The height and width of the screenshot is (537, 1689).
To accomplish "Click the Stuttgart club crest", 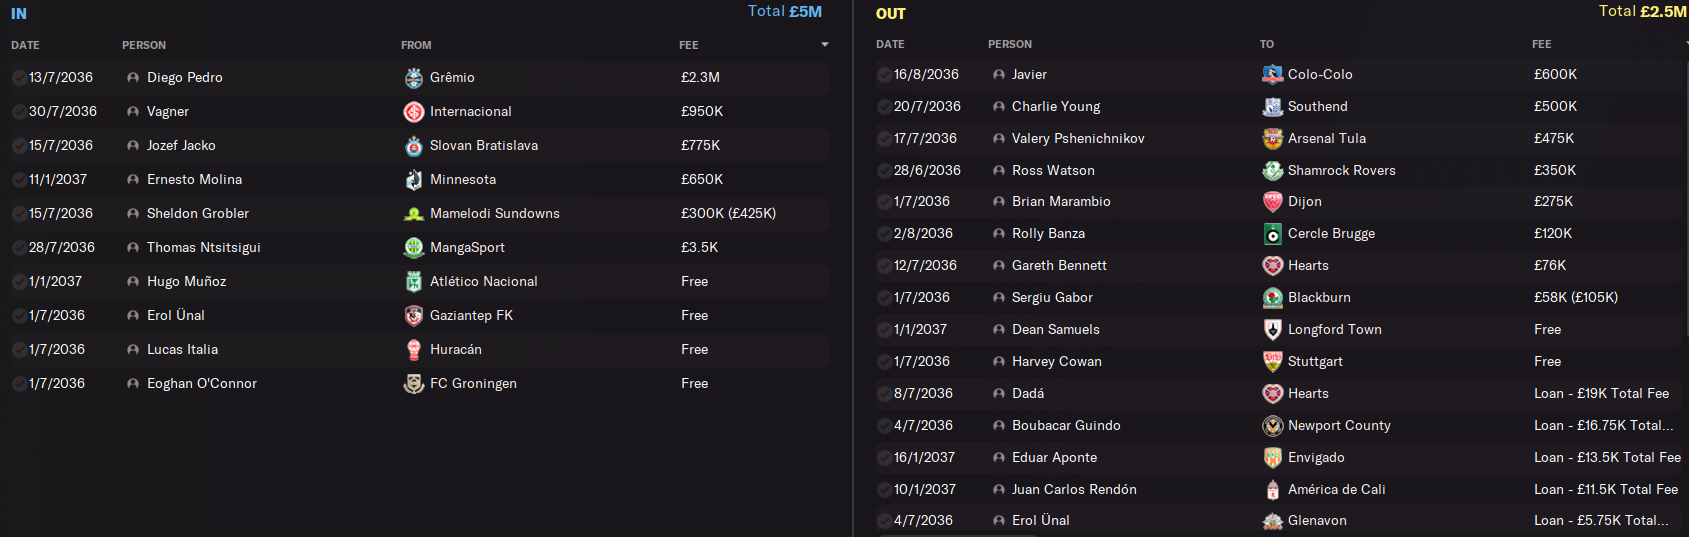I will coord(1272,362).
